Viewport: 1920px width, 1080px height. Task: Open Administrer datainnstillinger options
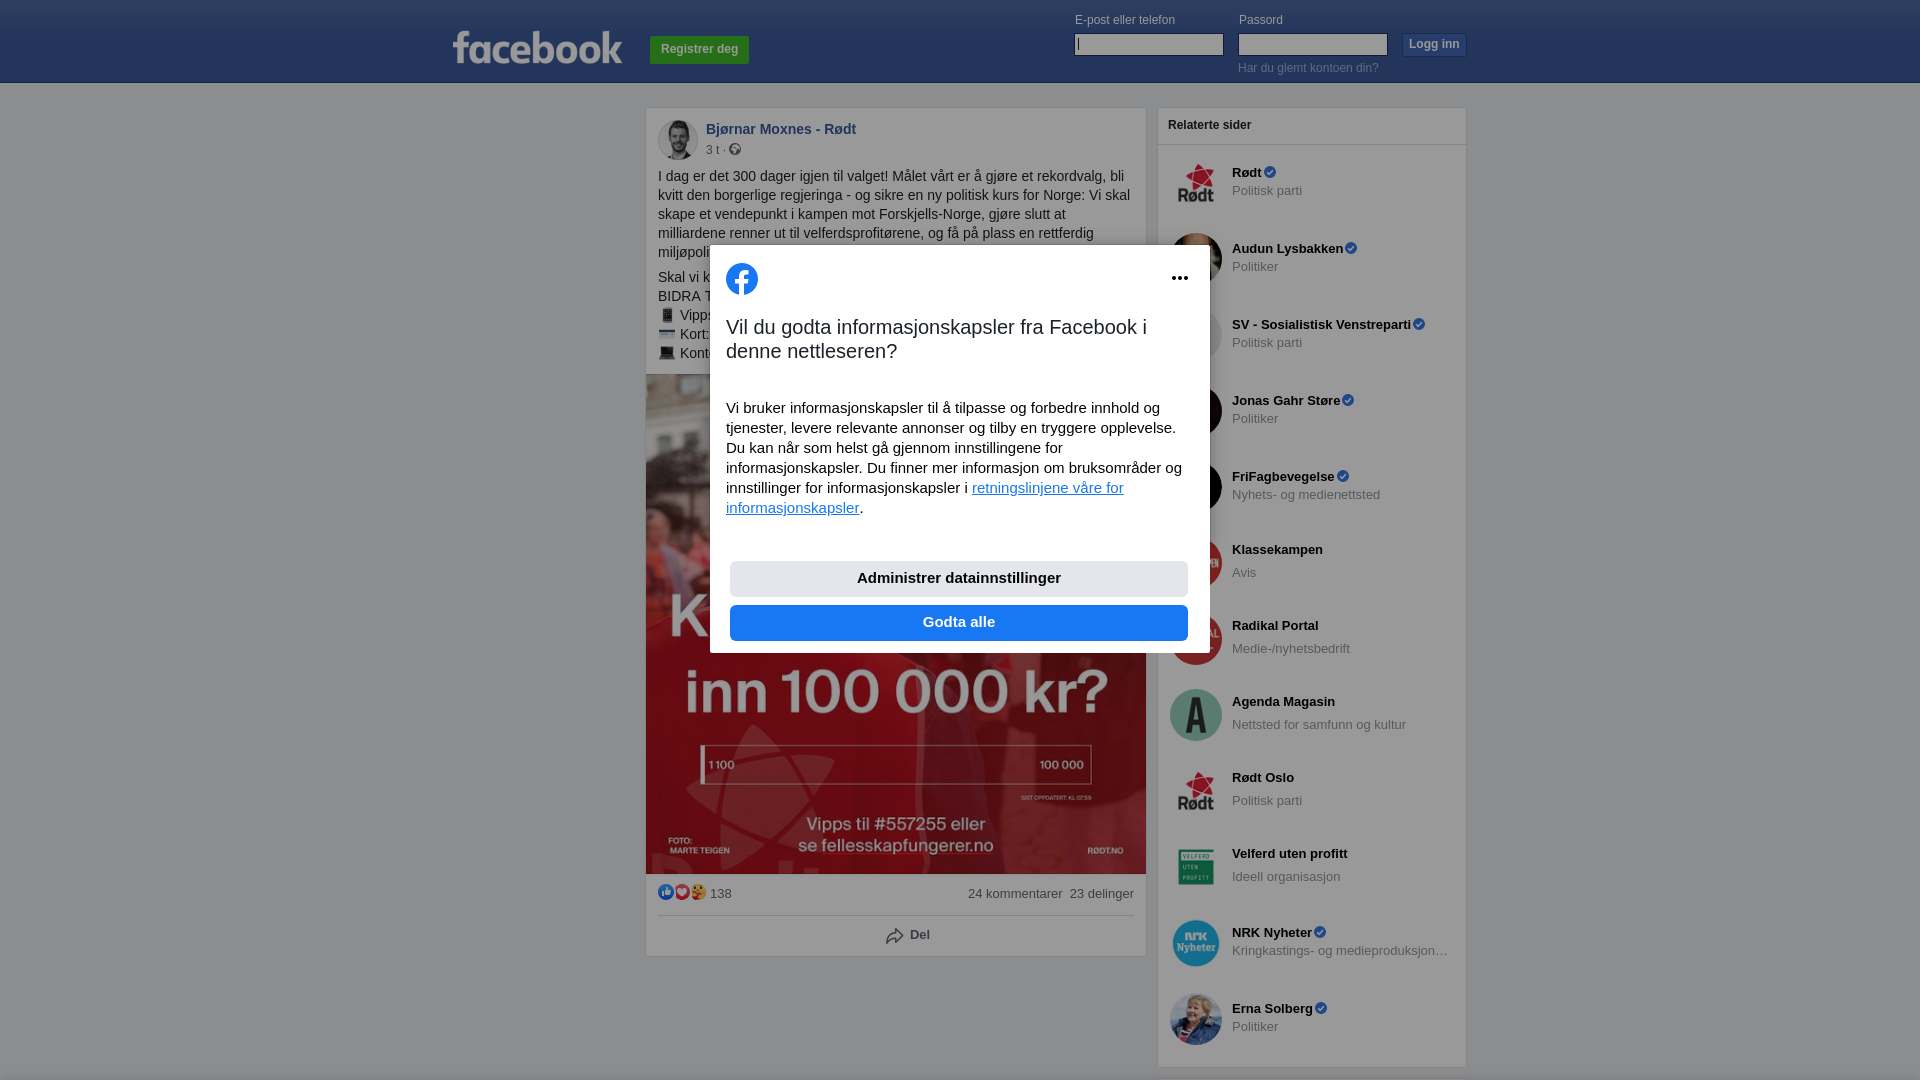pyautogui.click(x=959, y=579)
